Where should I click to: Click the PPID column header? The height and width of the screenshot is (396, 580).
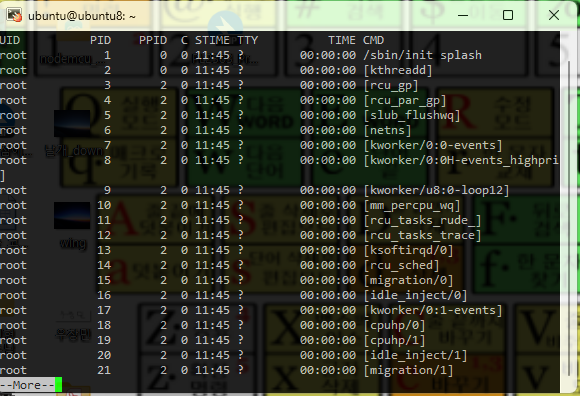pos(153,40)
